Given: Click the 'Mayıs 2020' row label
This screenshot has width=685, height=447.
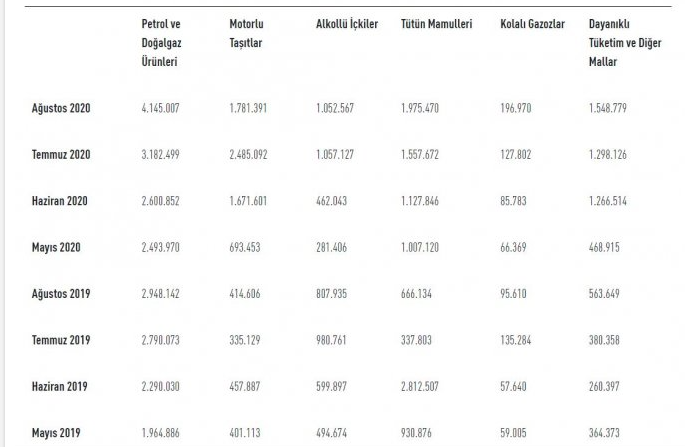Looking at the screenshot, I should coord(56,247).
